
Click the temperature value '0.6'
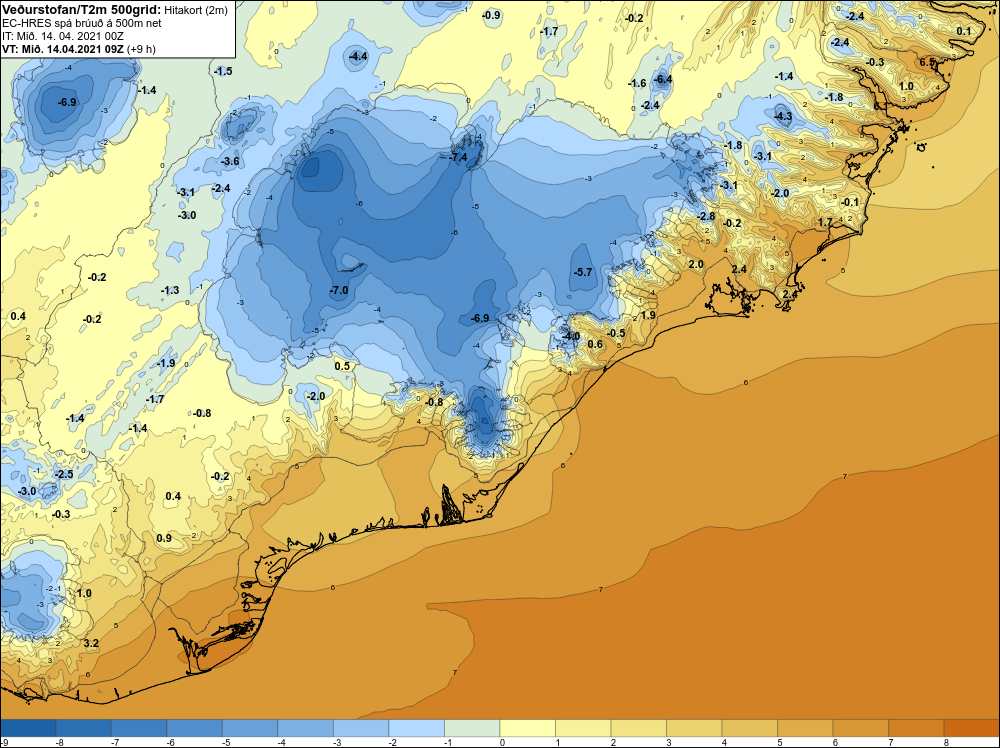pyautogui.click(x=595, y=344)
